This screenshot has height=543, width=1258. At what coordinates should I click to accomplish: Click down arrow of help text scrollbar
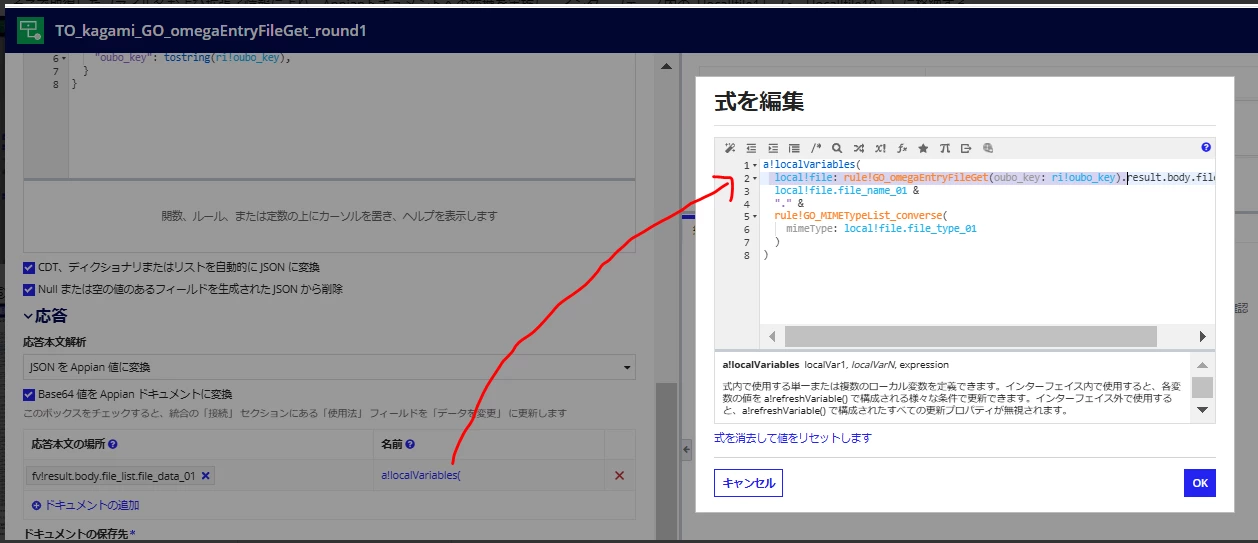coord(1202,410)
